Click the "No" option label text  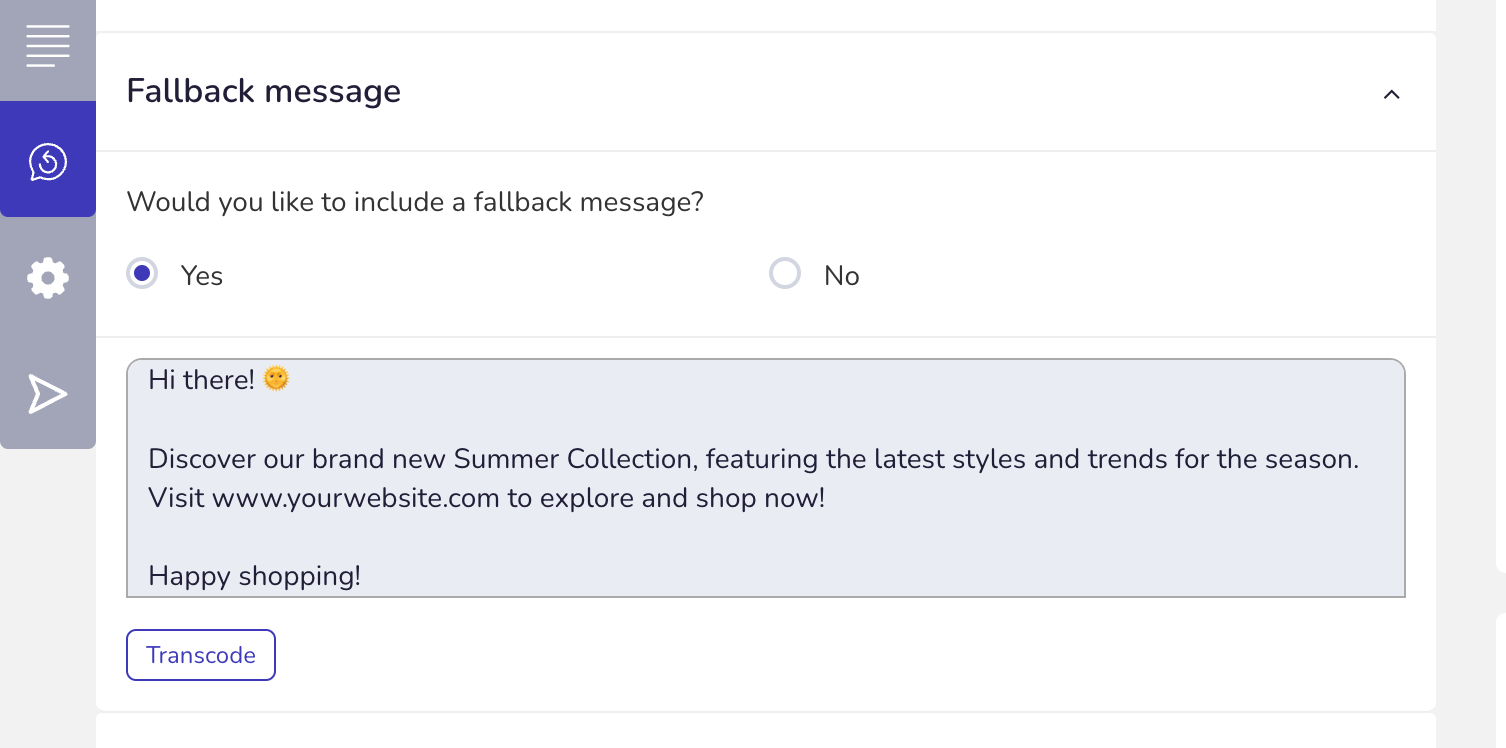(842, 276)
